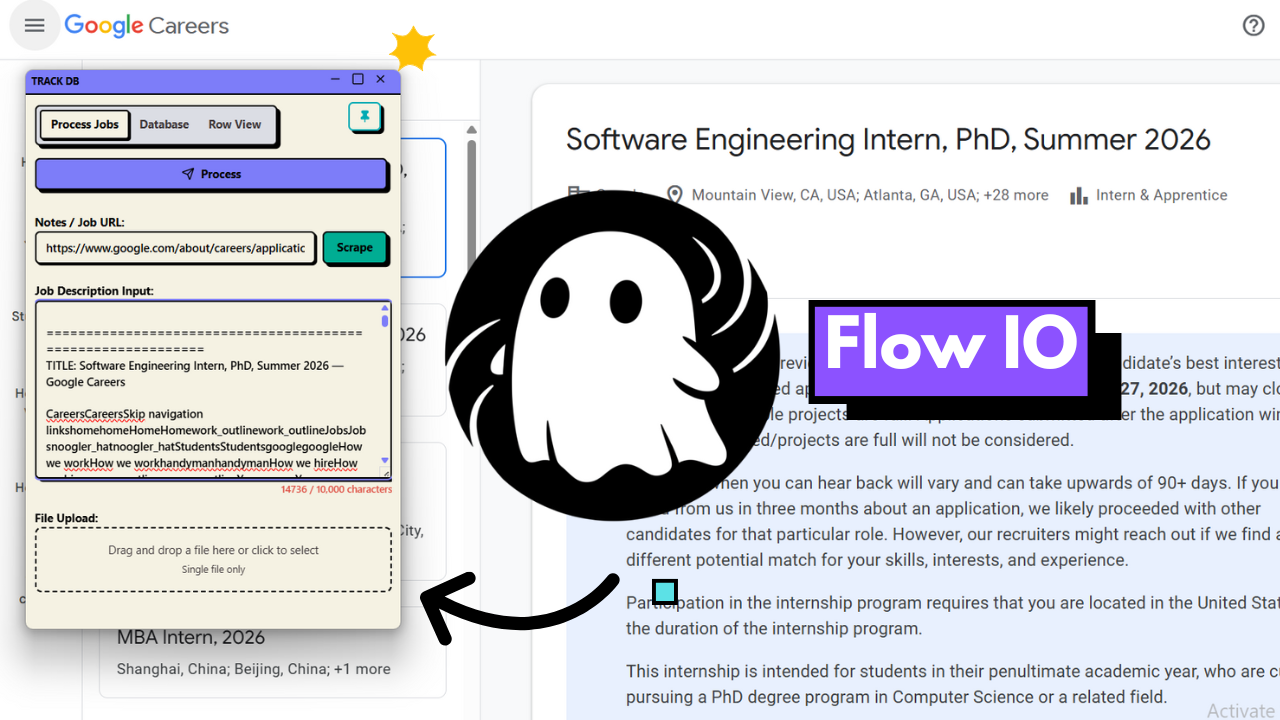
Task: Maximize the Track DB window
Action: click(357, 79)
